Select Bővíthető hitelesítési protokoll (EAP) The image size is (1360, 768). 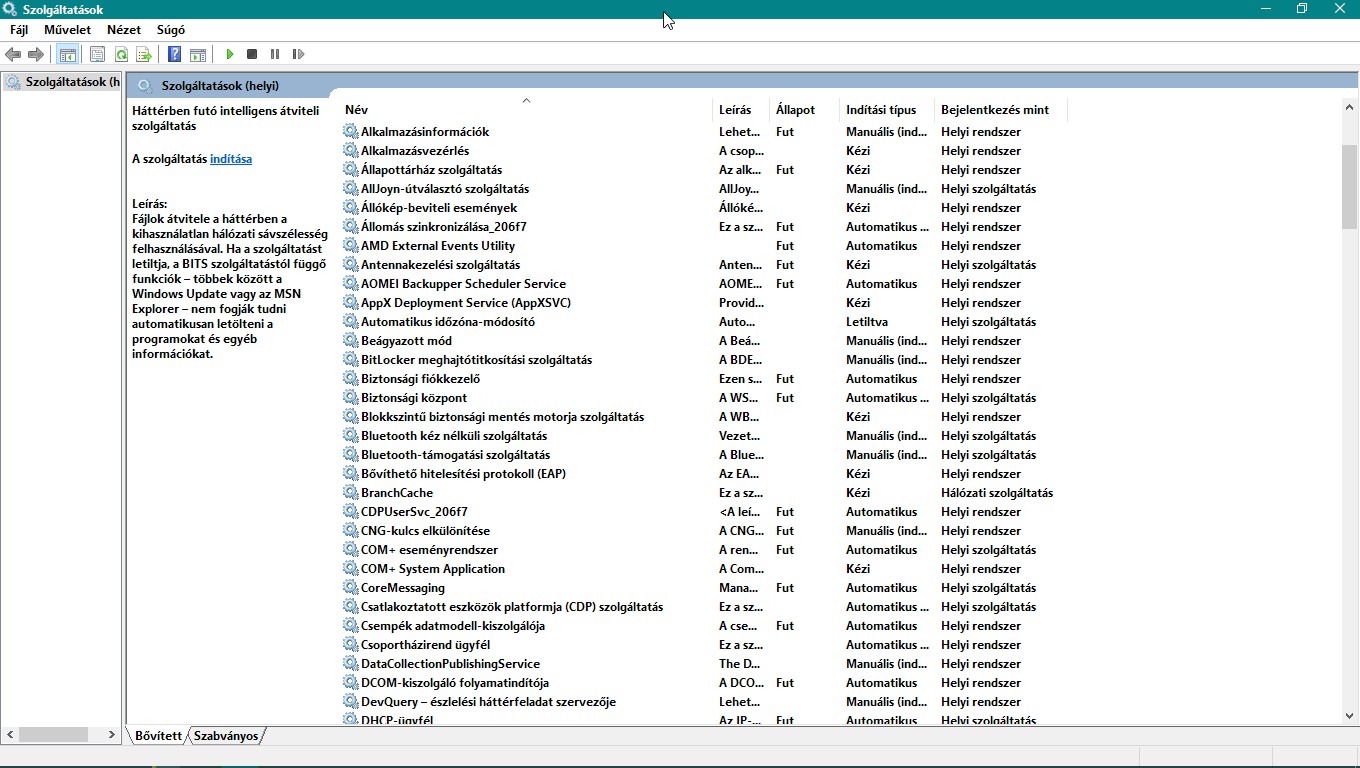coord(704,473)
